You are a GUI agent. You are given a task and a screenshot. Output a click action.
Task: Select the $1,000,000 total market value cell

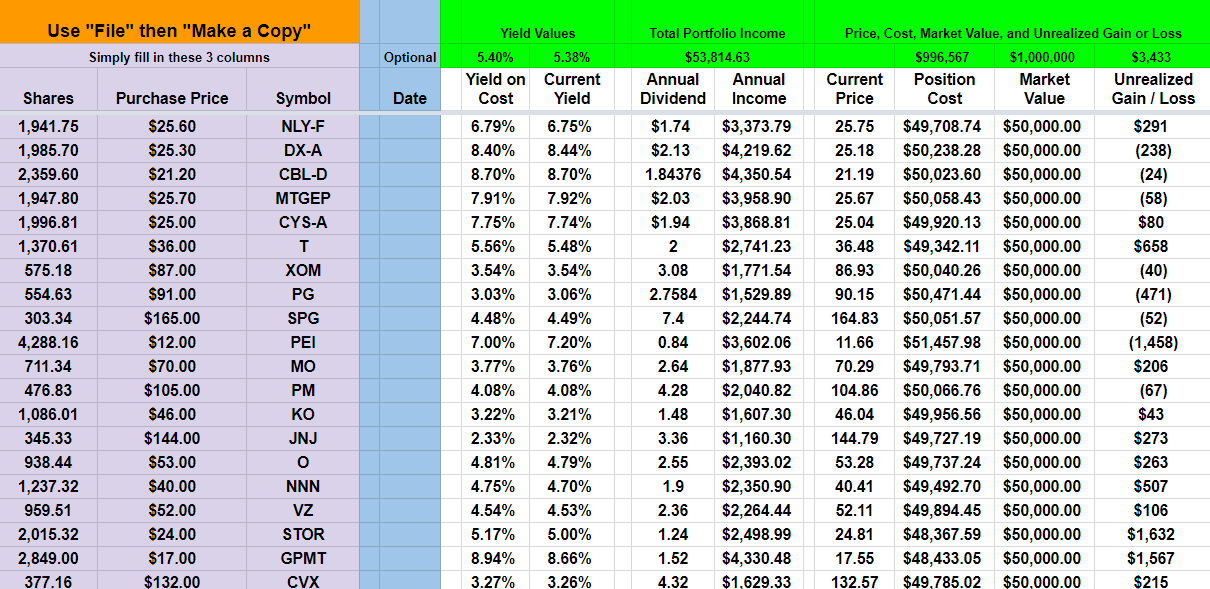click(1043, 57)
